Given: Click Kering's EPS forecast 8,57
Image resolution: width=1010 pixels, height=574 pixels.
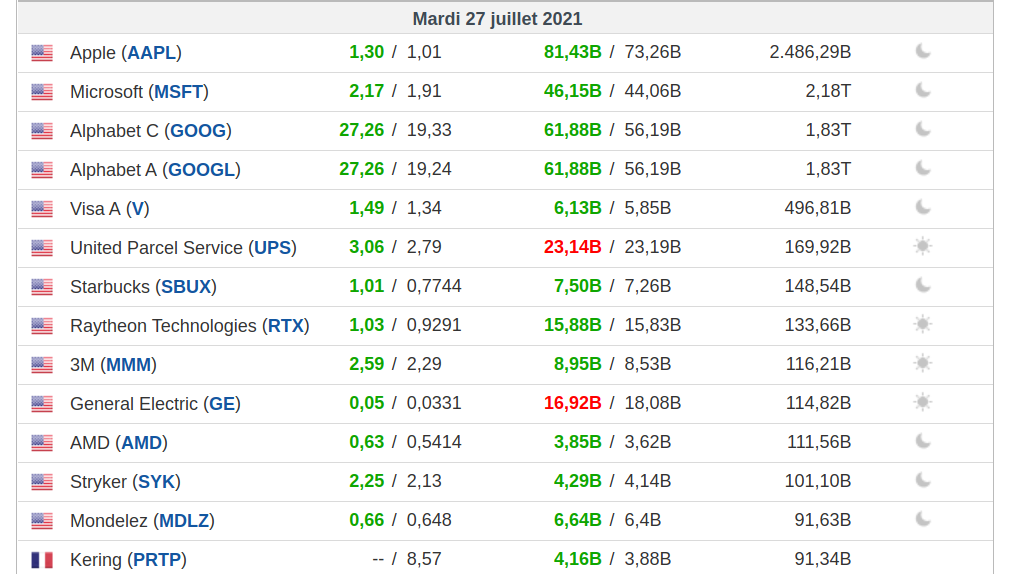Looking at the screenshot, I should pos(424,559).
